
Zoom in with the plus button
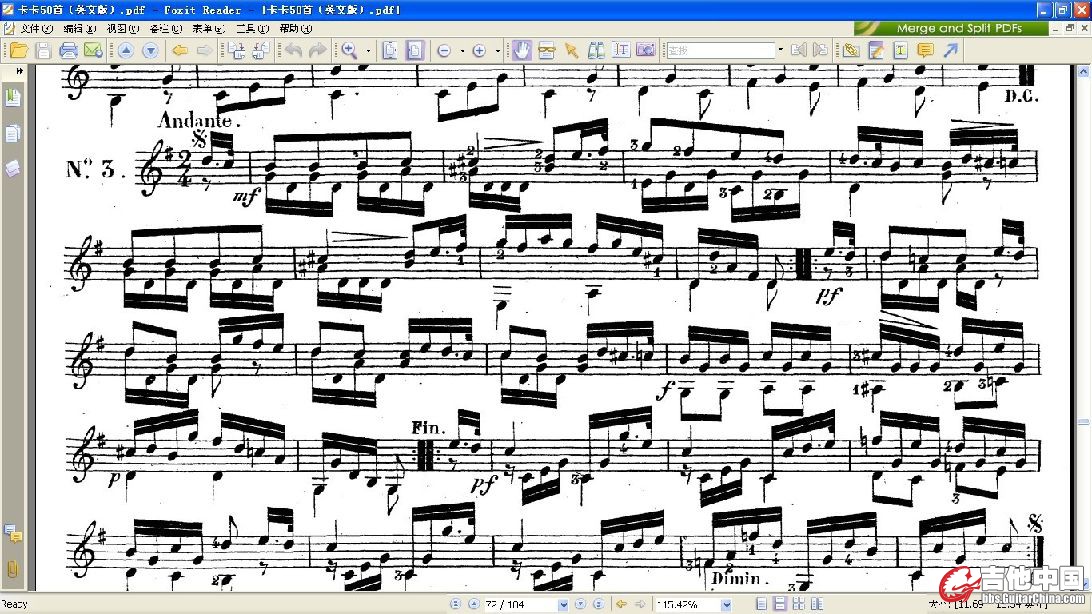click(479, 50)
